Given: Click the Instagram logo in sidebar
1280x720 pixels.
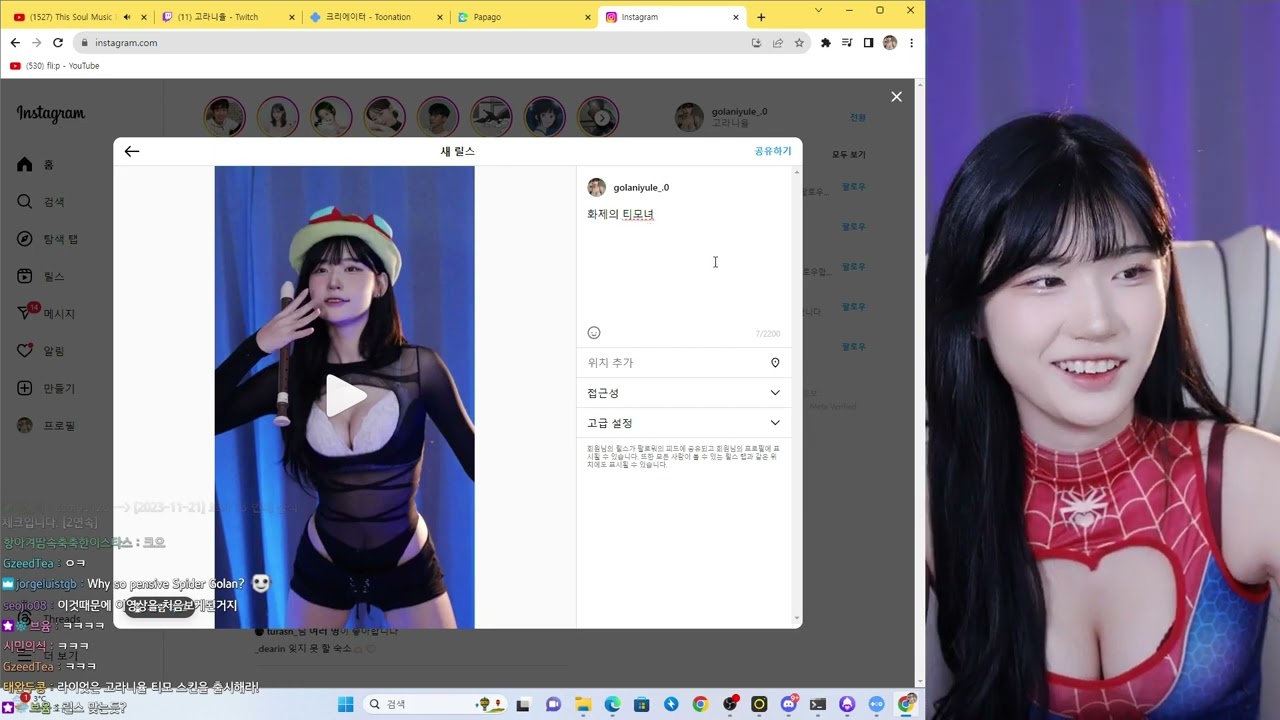Looking at the screenshot, I should (51, 113).
